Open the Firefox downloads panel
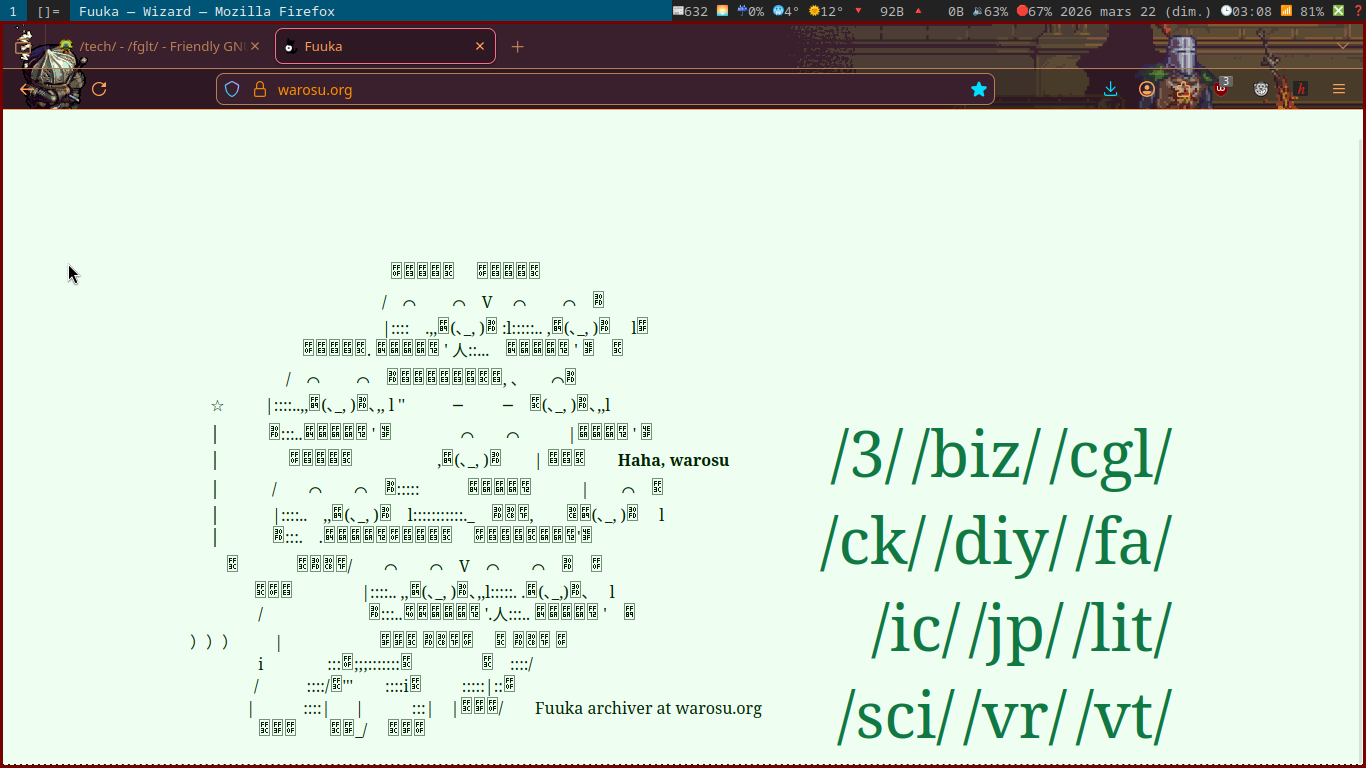This screenshot has width=1366, height=768. click(1110, 89)
